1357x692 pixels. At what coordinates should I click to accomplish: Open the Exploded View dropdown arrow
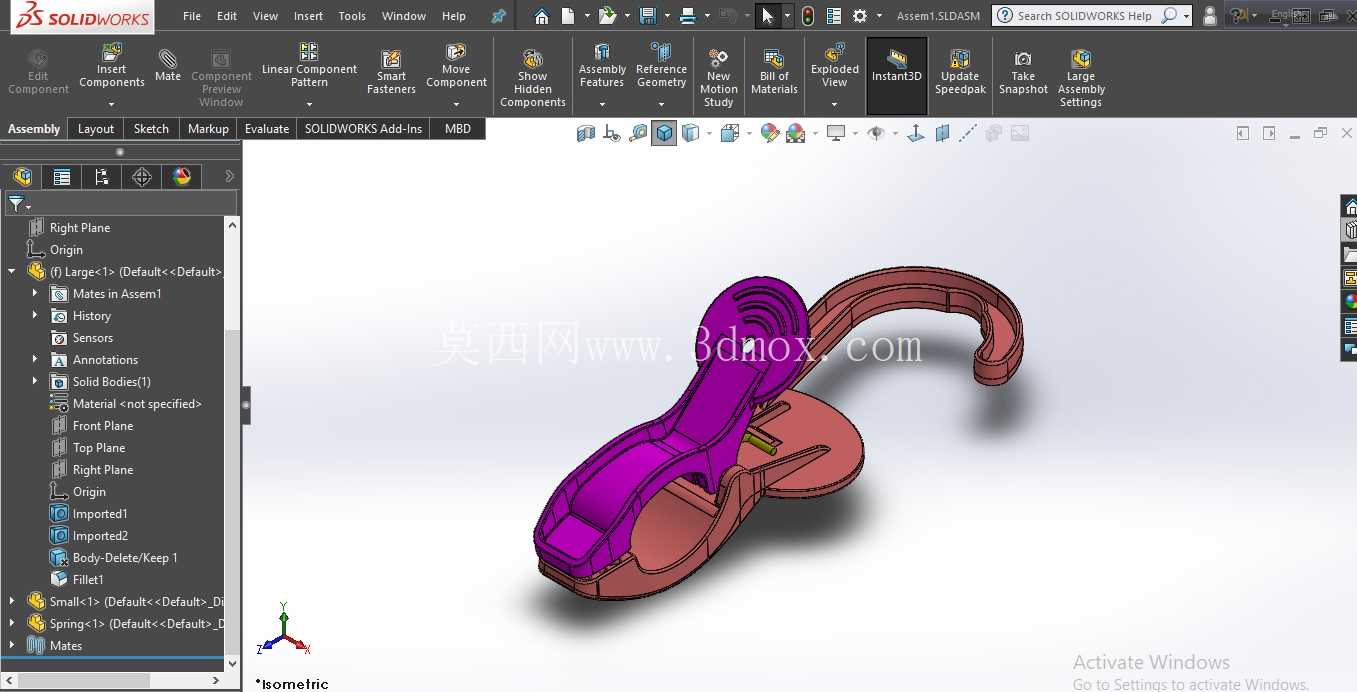pyautogui.click(x=835, y=104)
